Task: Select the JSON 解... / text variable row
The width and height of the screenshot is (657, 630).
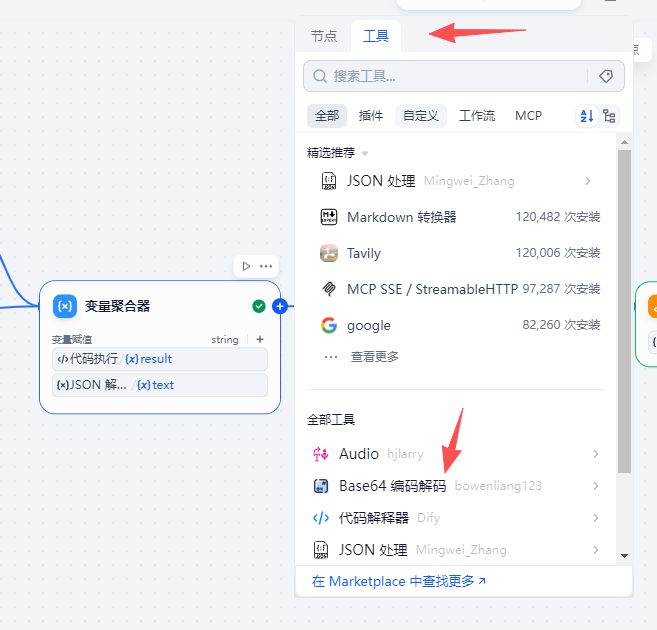Action: (x=160, y=385)
